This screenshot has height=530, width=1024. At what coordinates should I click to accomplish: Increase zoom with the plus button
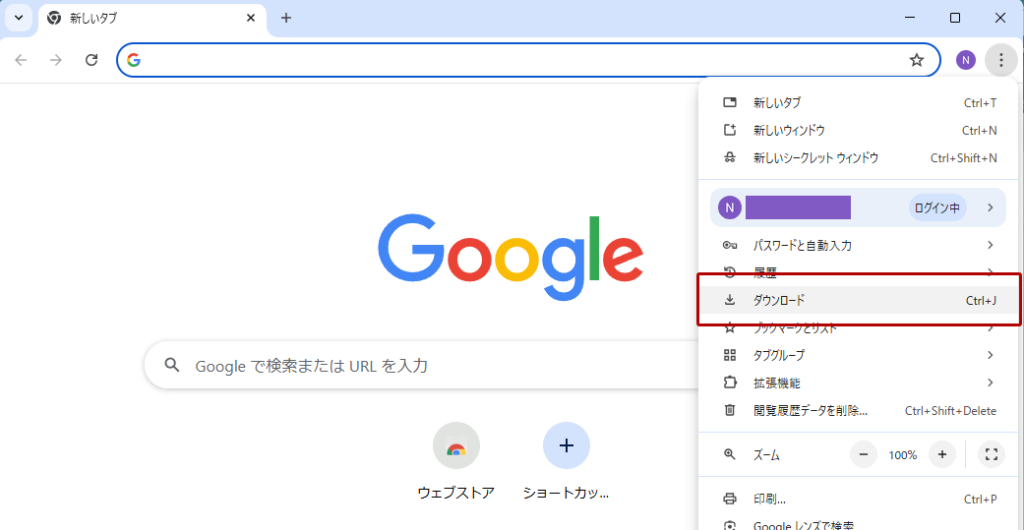tap(942, 454)
